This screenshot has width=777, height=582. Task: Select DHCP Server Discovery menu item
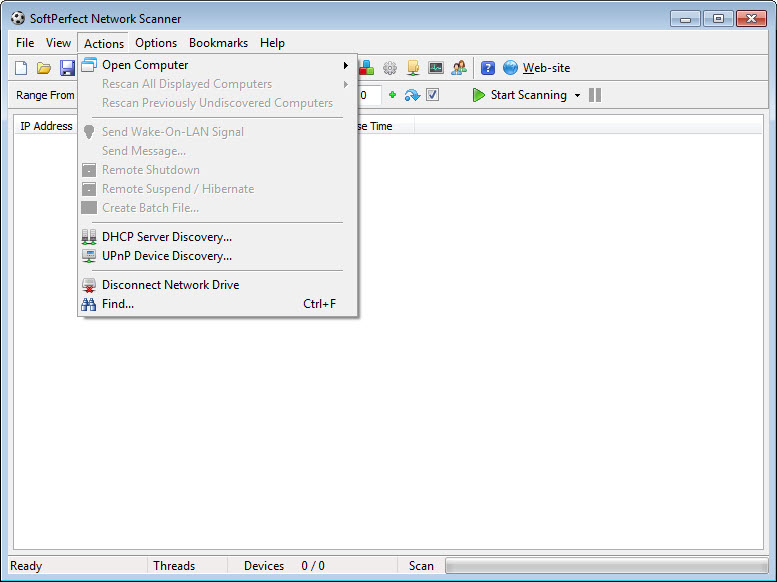click(218, 237)
